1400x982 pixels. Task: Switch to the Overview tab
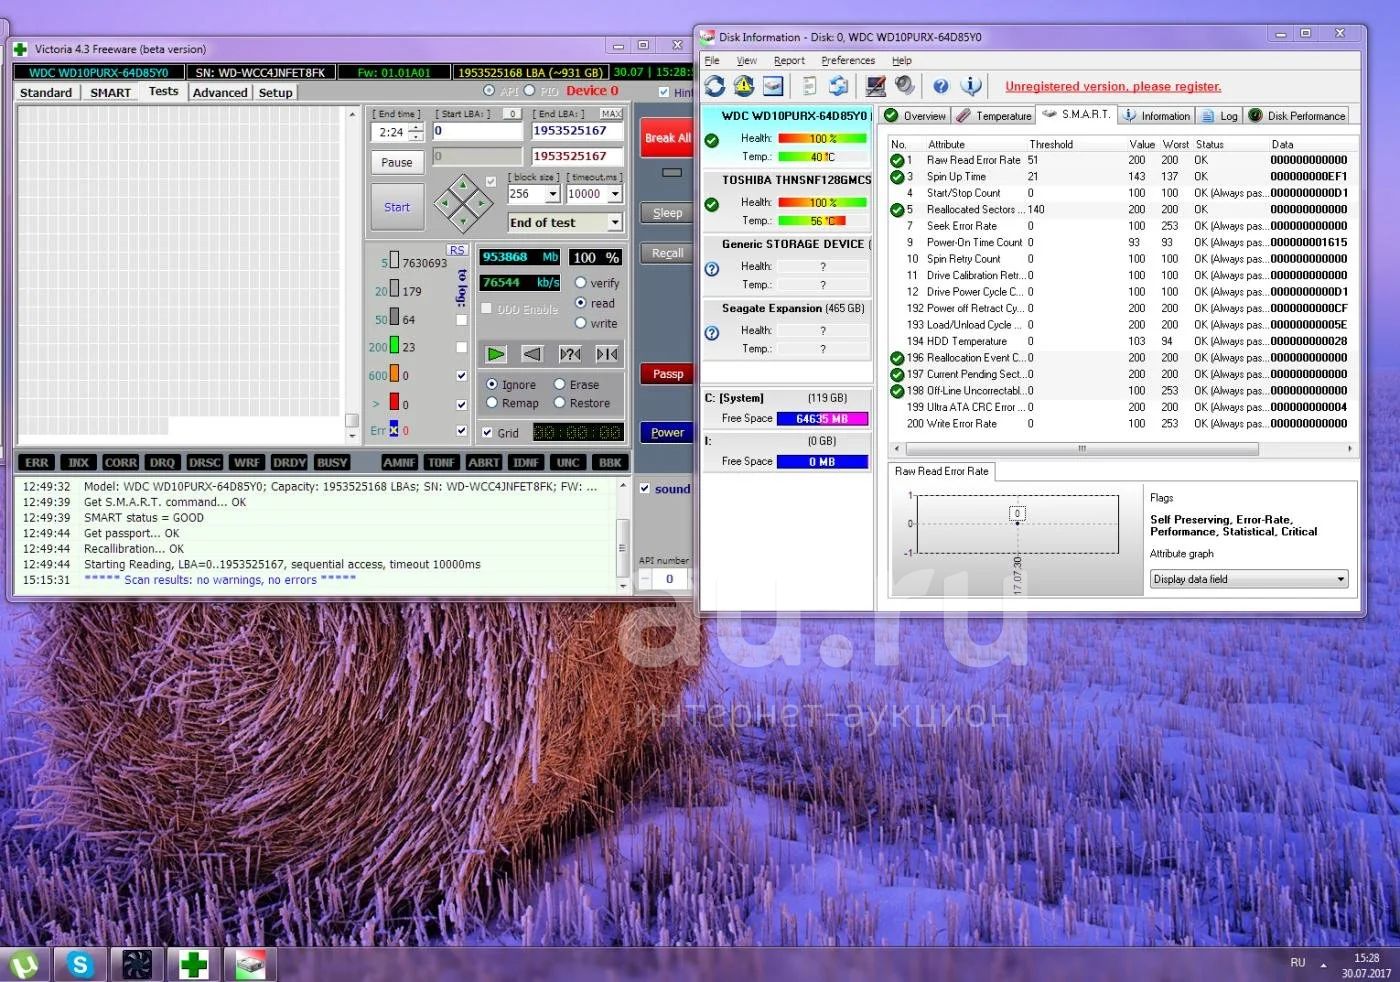click(x=915, y=116)
